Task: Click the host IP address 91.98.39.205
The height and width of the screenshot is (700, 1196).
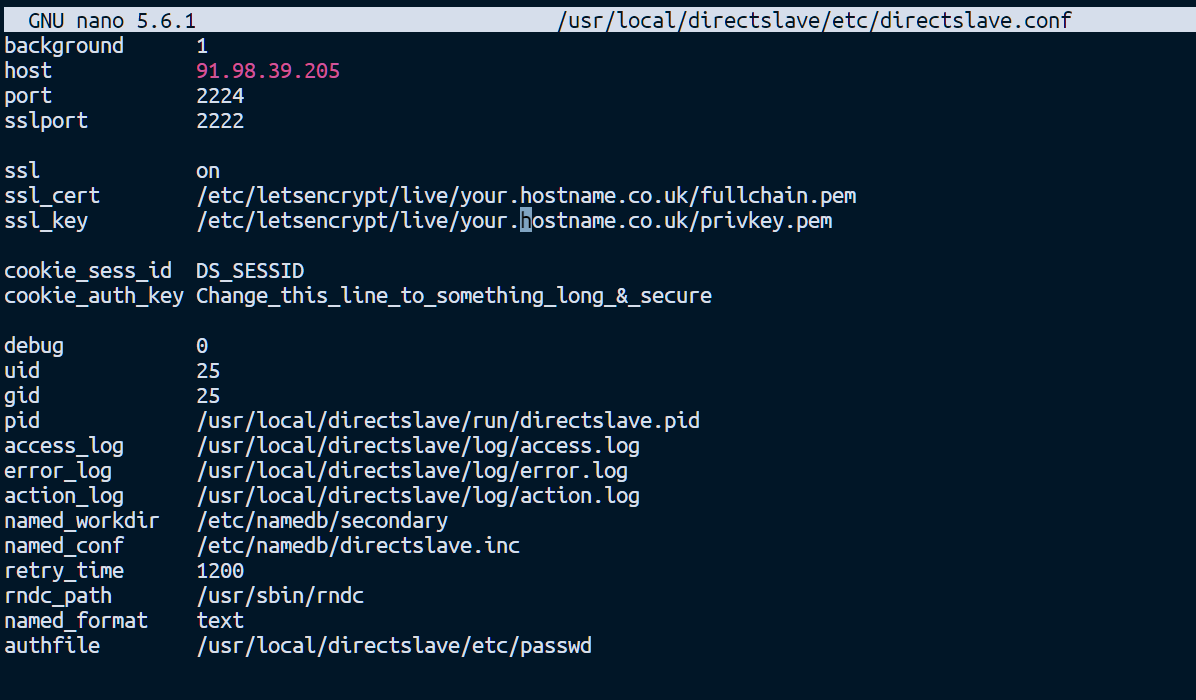Action: click(268, 71)
